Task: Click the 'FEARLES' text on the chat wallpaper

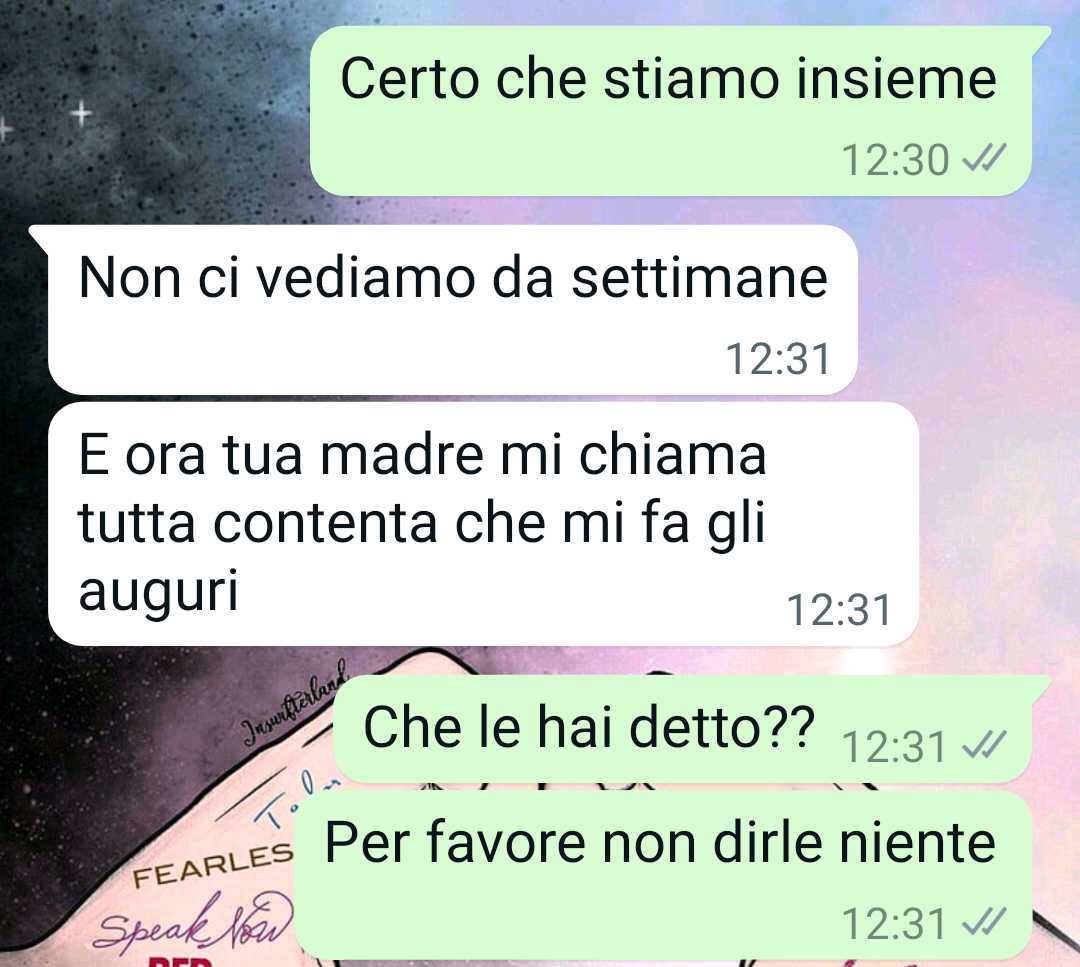Action: [213, 865]
